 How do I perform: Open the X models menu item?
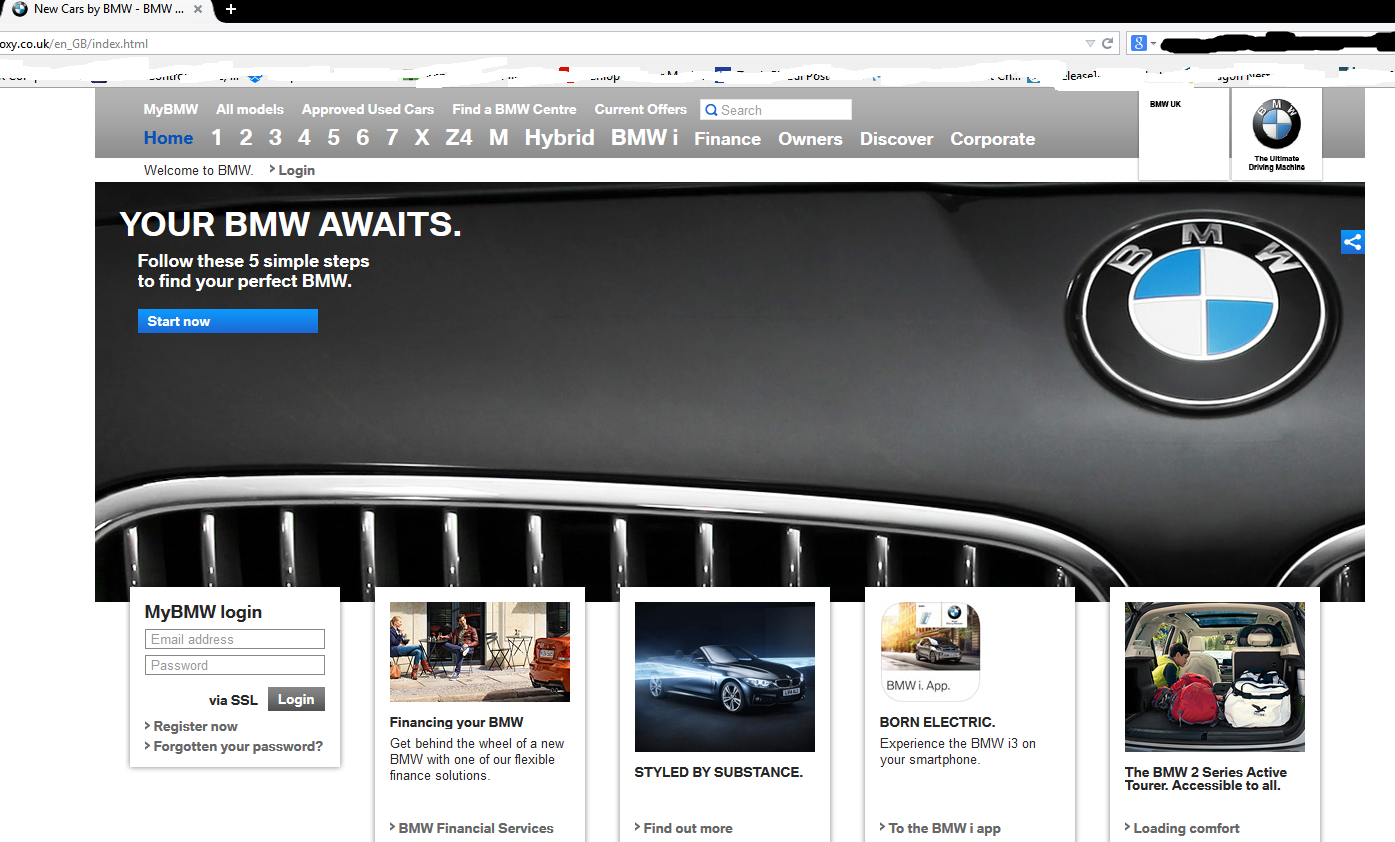click(x=422, y=138)
